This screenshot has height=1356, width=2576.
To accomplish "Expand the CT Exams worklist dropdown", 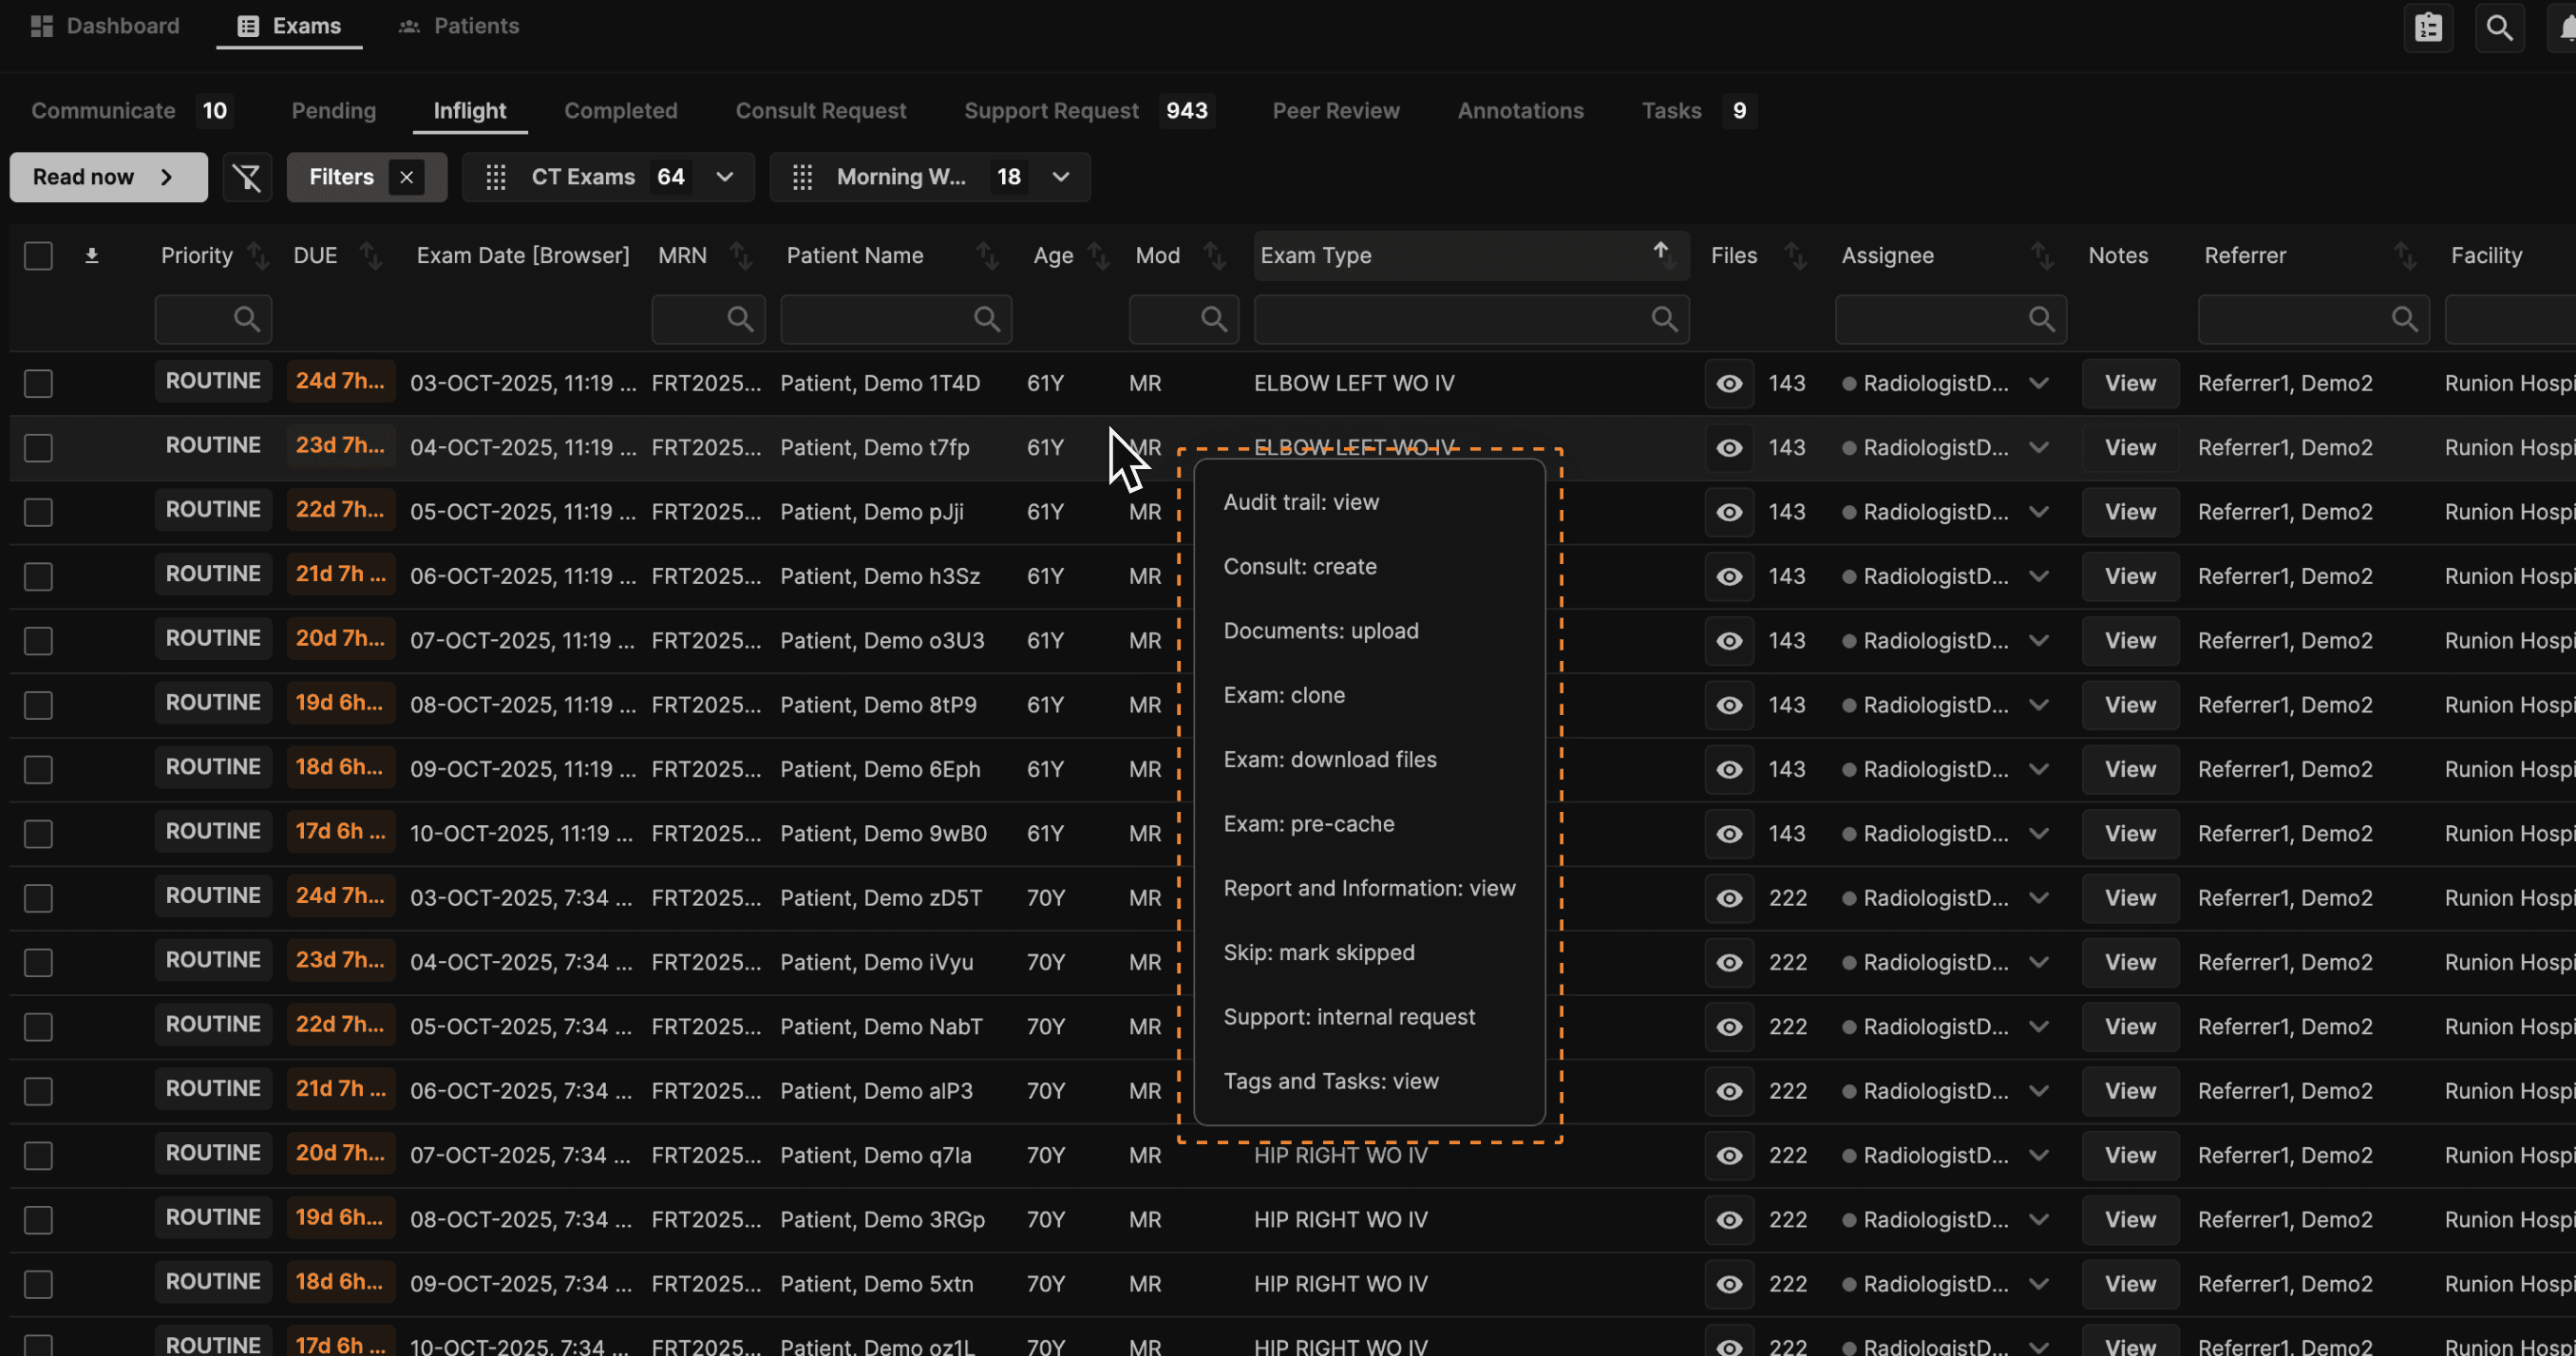I will tap(725, 177).
